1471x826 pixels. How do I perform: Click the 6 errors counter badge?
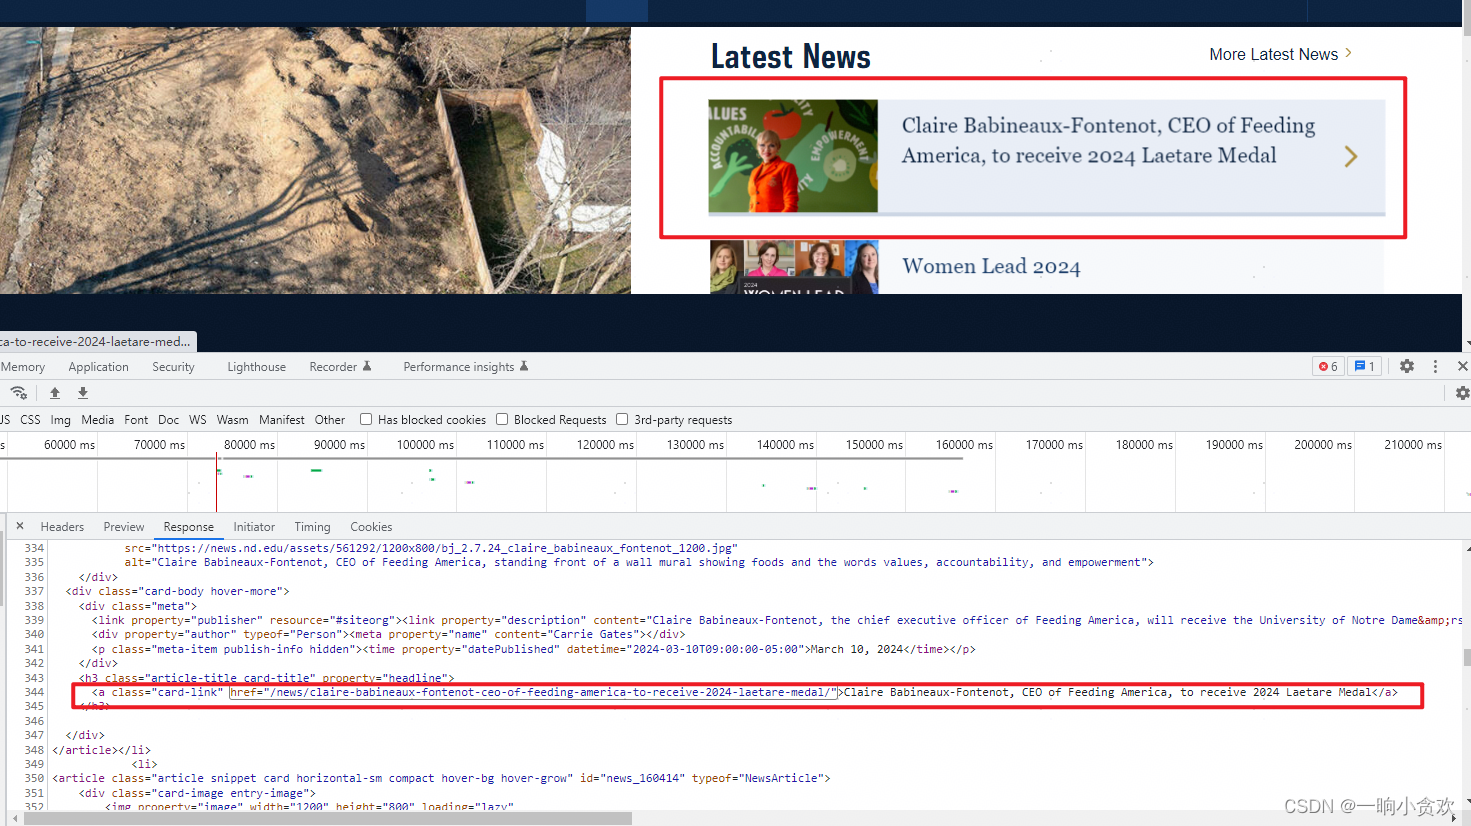click(x=1328, y=366)
